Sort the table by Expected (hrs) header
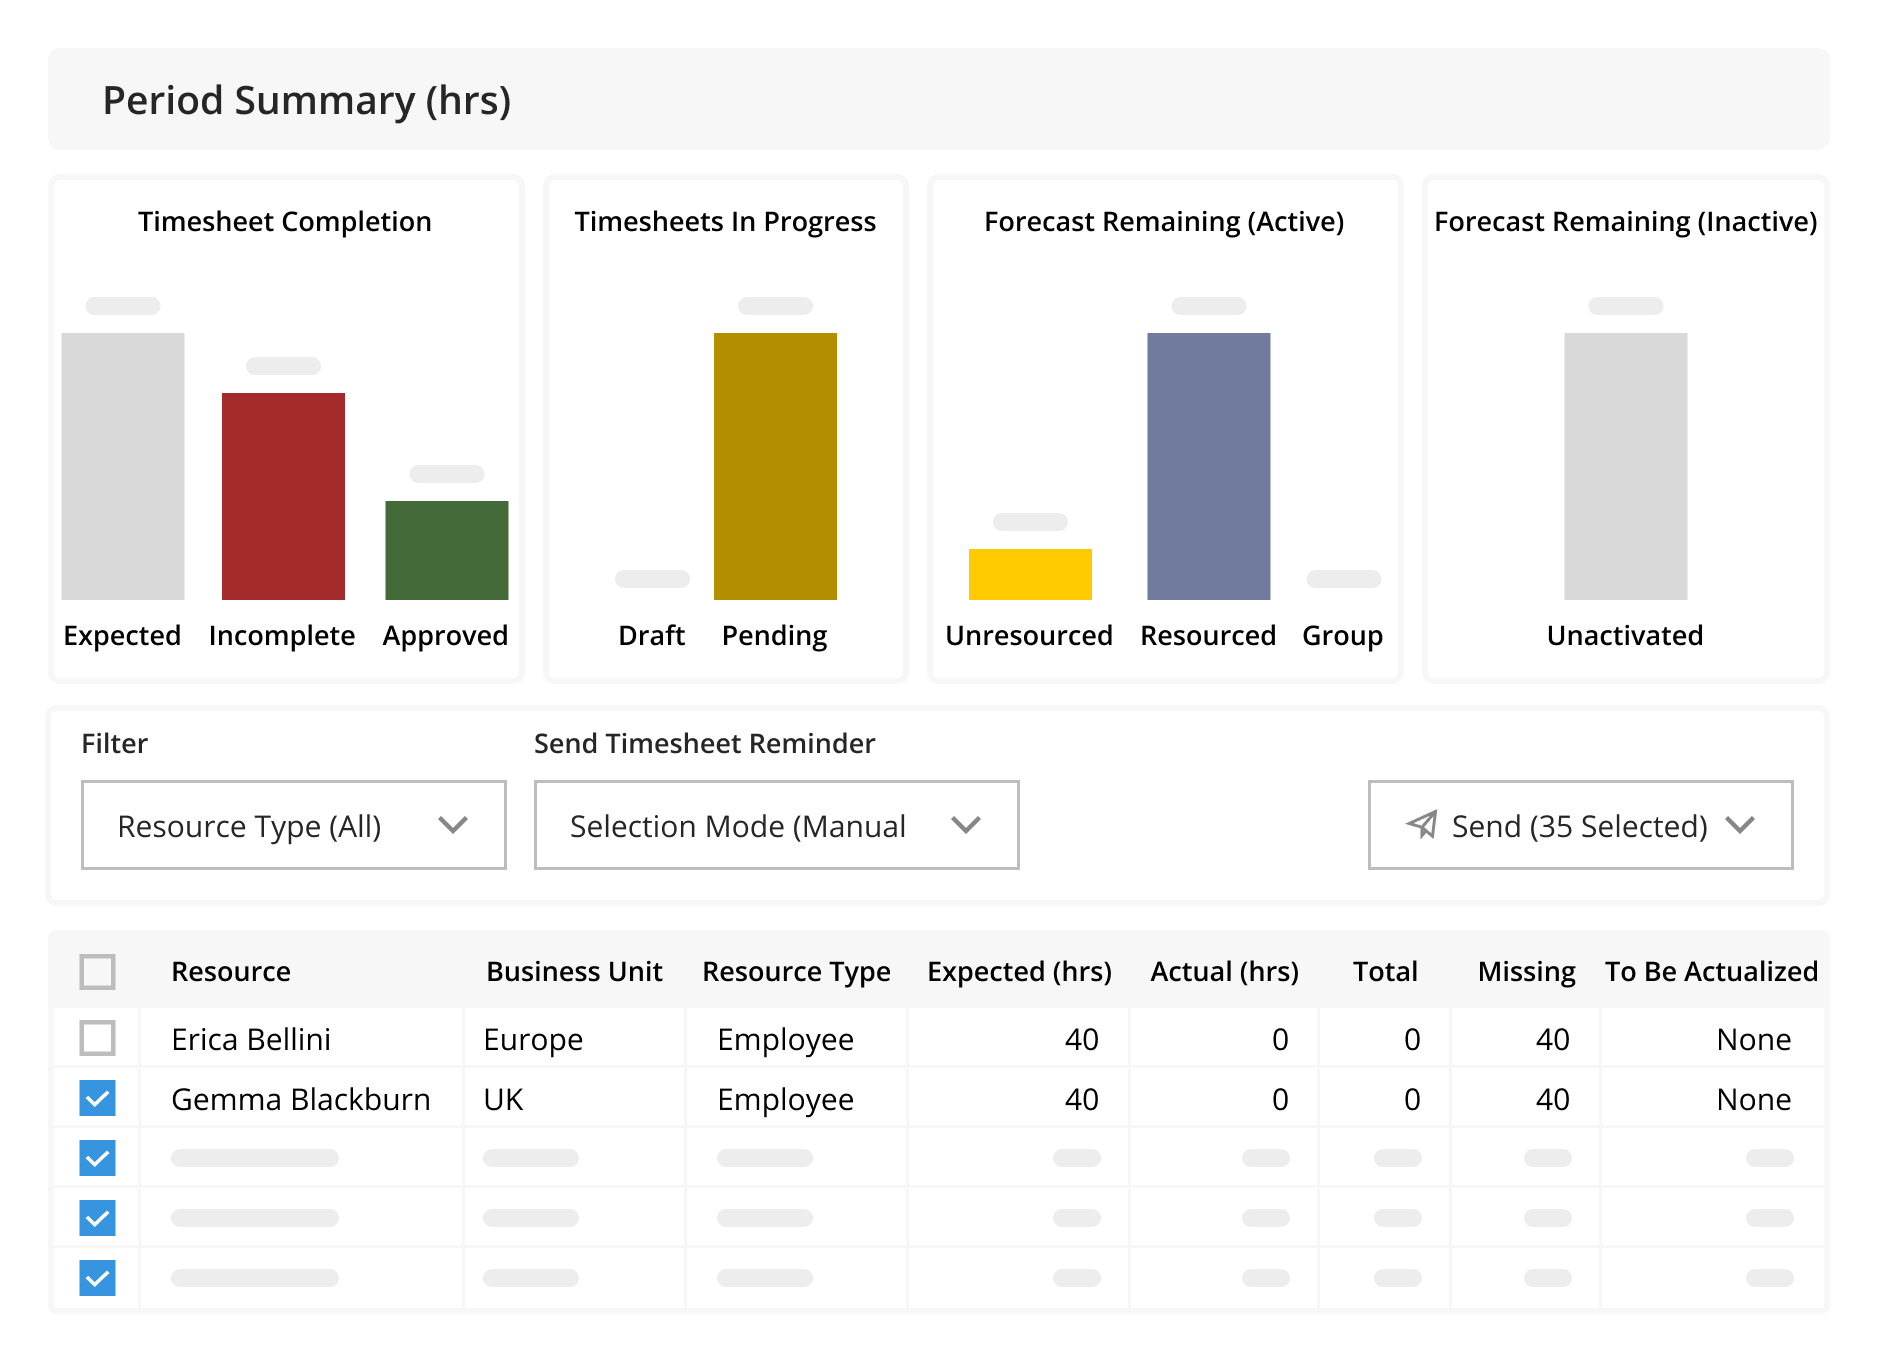The height and width of the screenshot is (1362, 1878). pos(1019,971)
